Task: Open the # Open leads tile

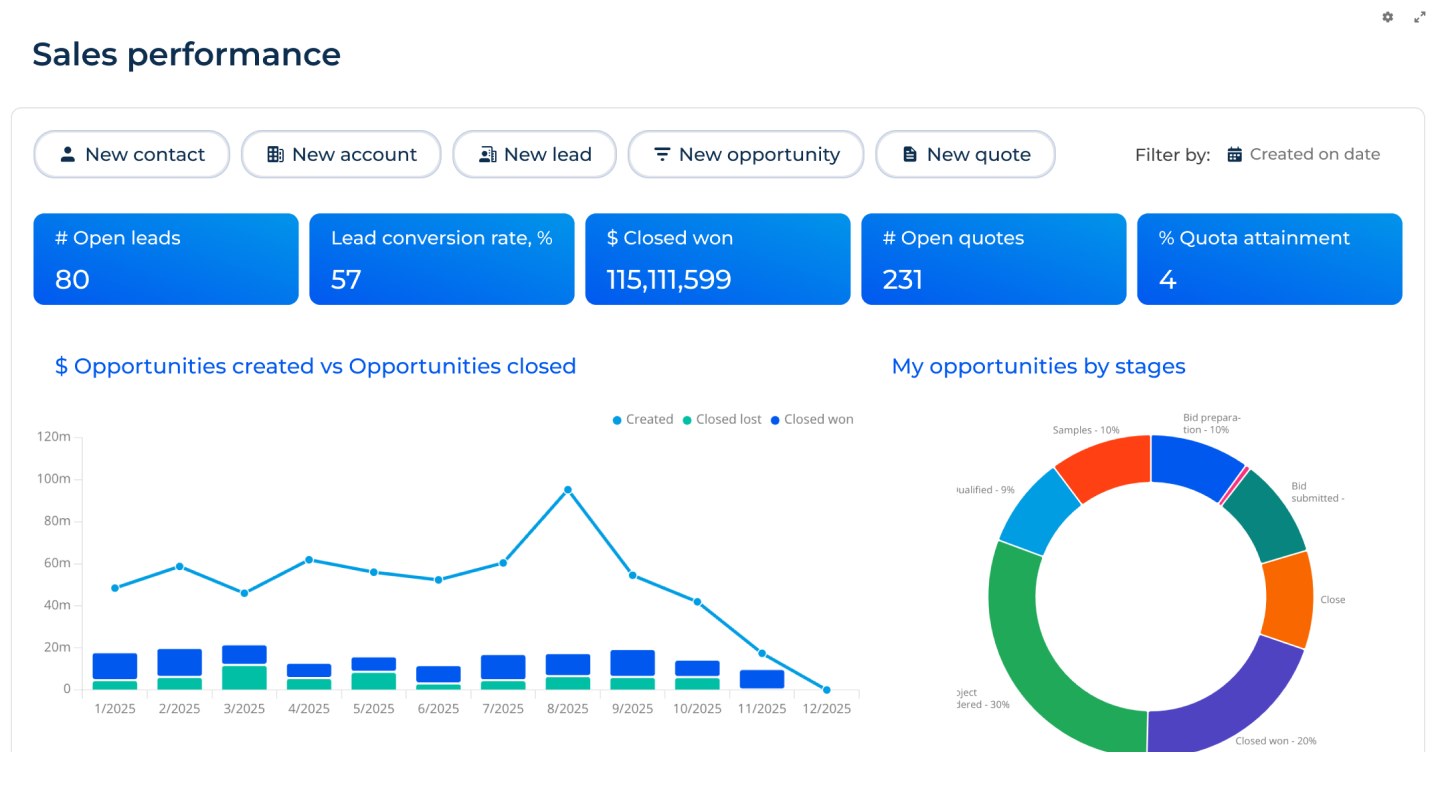Action: (166, 259)
